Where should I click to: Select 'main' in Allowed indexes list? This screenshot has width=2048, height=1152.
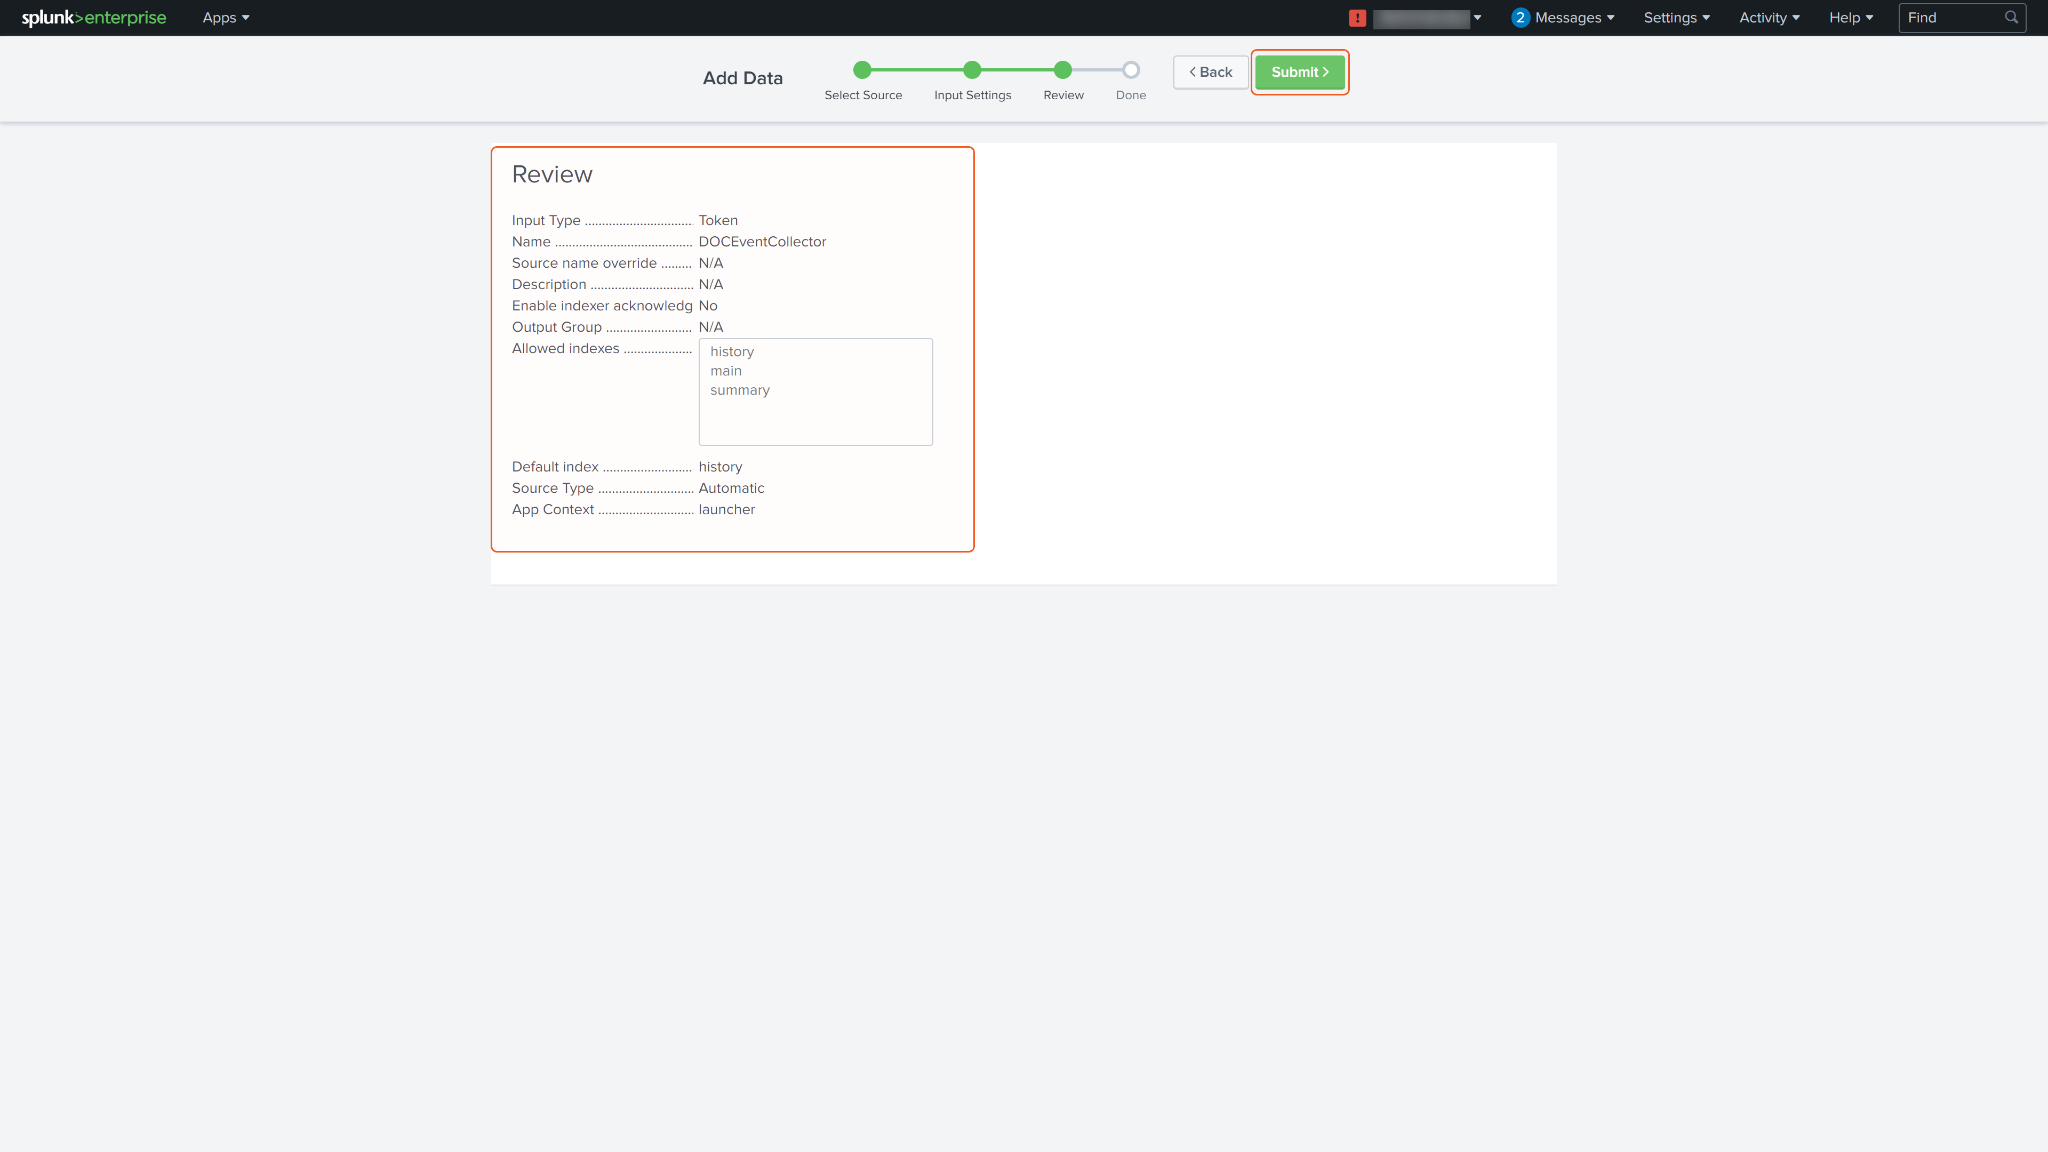726,371
